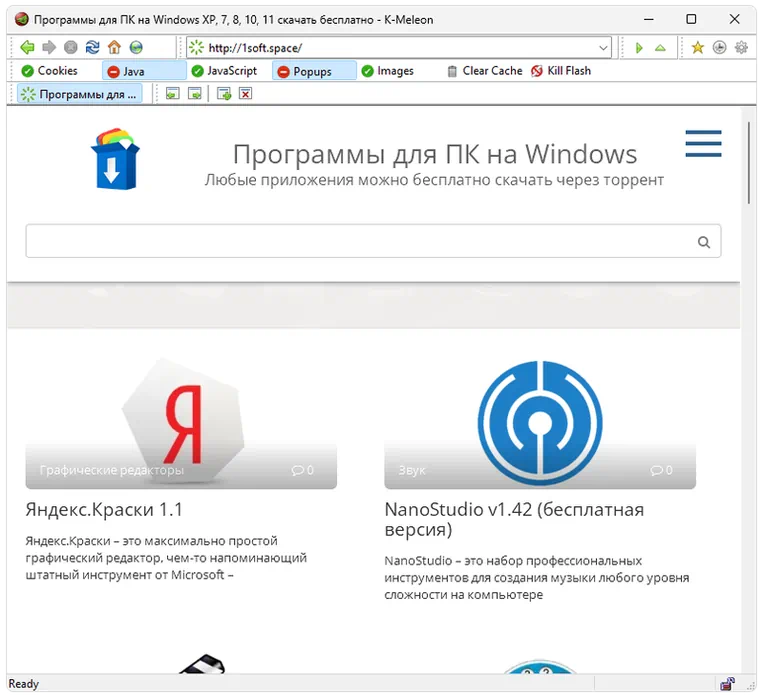The height and width of the screenshot is (700, 764).
Task: Reload the page with the Refresh icon
Action: pyautogui.click(x=92, y=47)
